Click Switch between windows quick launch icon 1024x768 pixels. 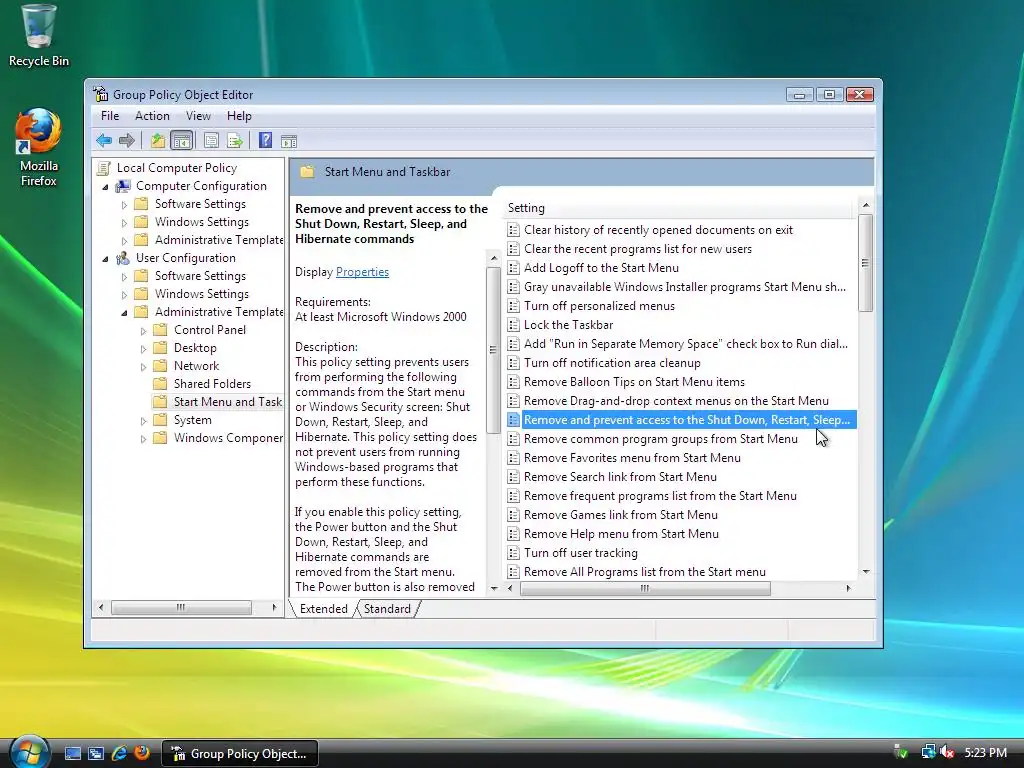click(x=96, y=754)
